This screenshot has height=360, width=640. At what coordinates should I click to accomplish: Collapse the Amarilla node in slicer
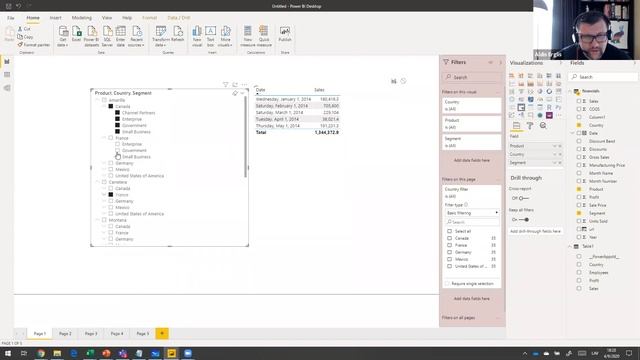click(98, 100)
